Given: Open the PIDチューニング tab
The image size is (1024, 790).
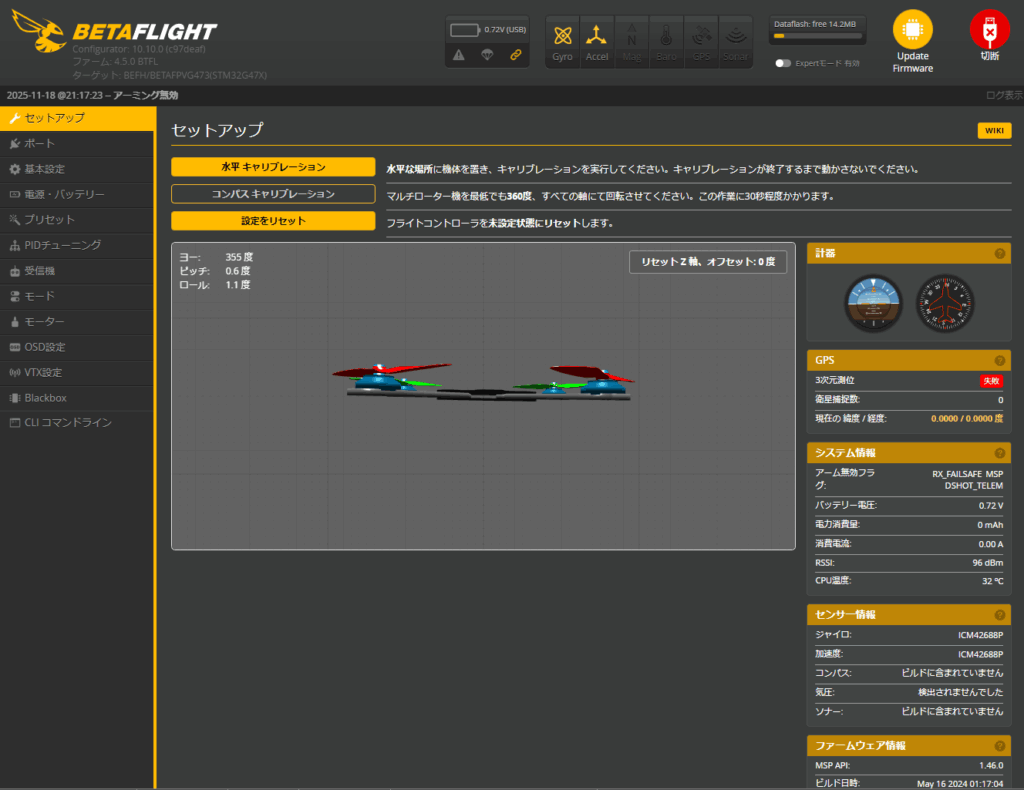Looking at the screenshot, I should (x=62, y=245).
